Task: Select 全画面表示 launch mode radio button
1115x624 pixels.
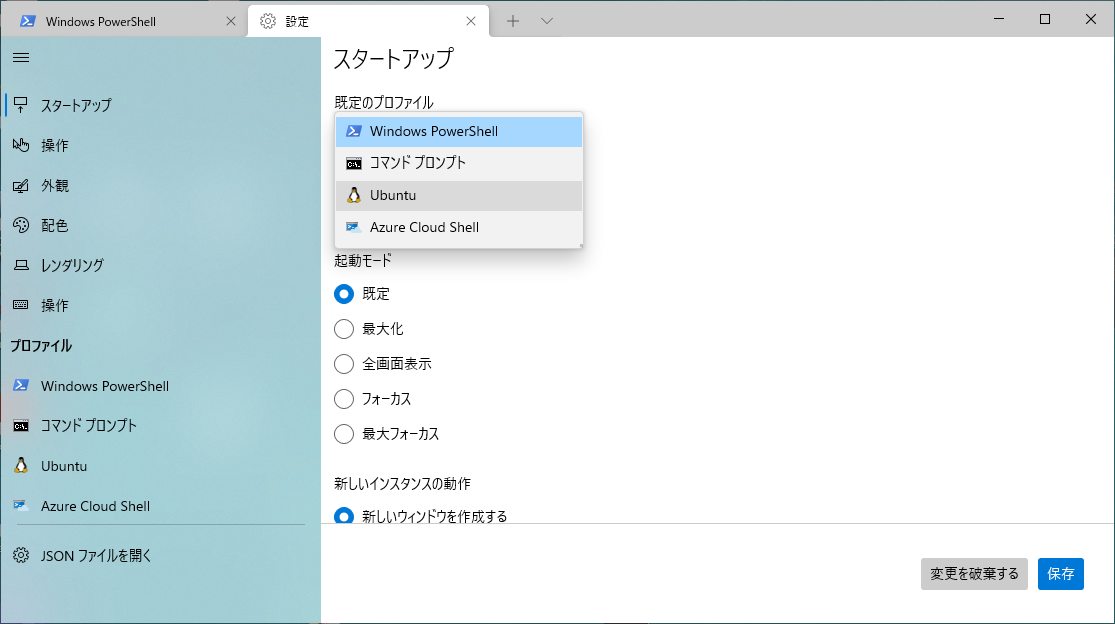Action: pyautogui.click(x=344, y=364)
